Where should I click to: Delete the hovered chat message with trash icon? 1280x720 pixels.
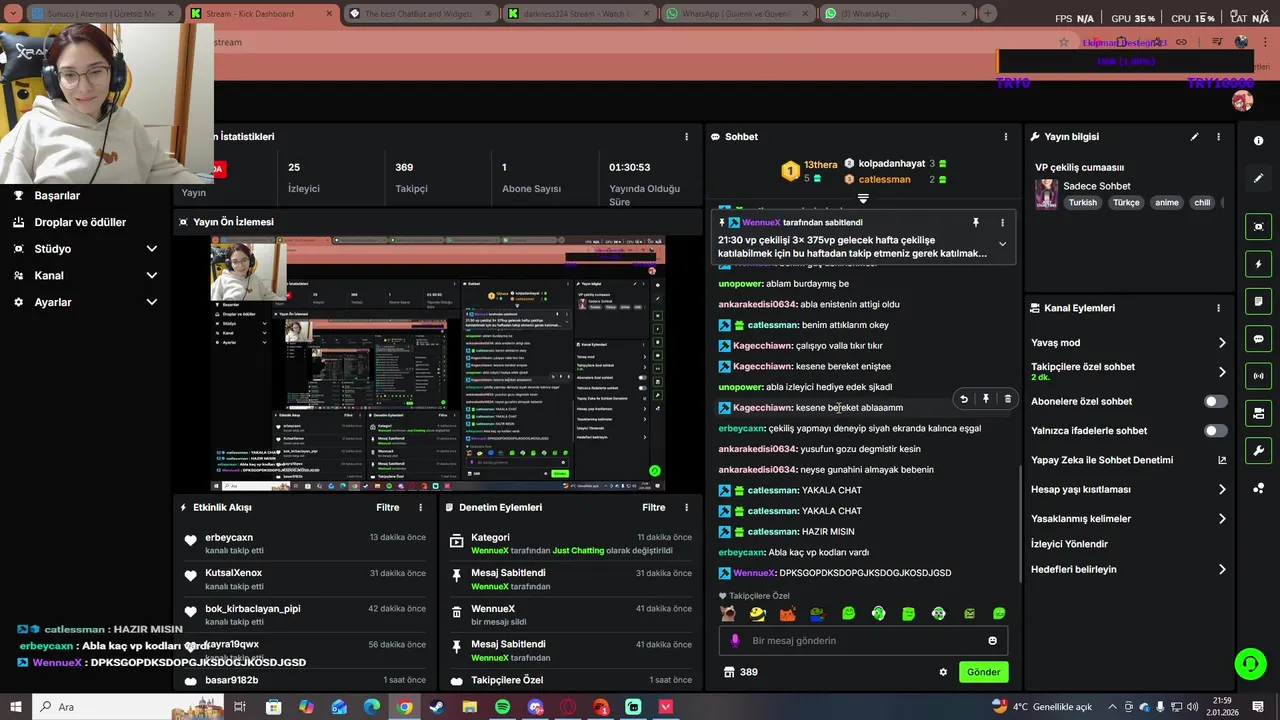[1007, 399]
